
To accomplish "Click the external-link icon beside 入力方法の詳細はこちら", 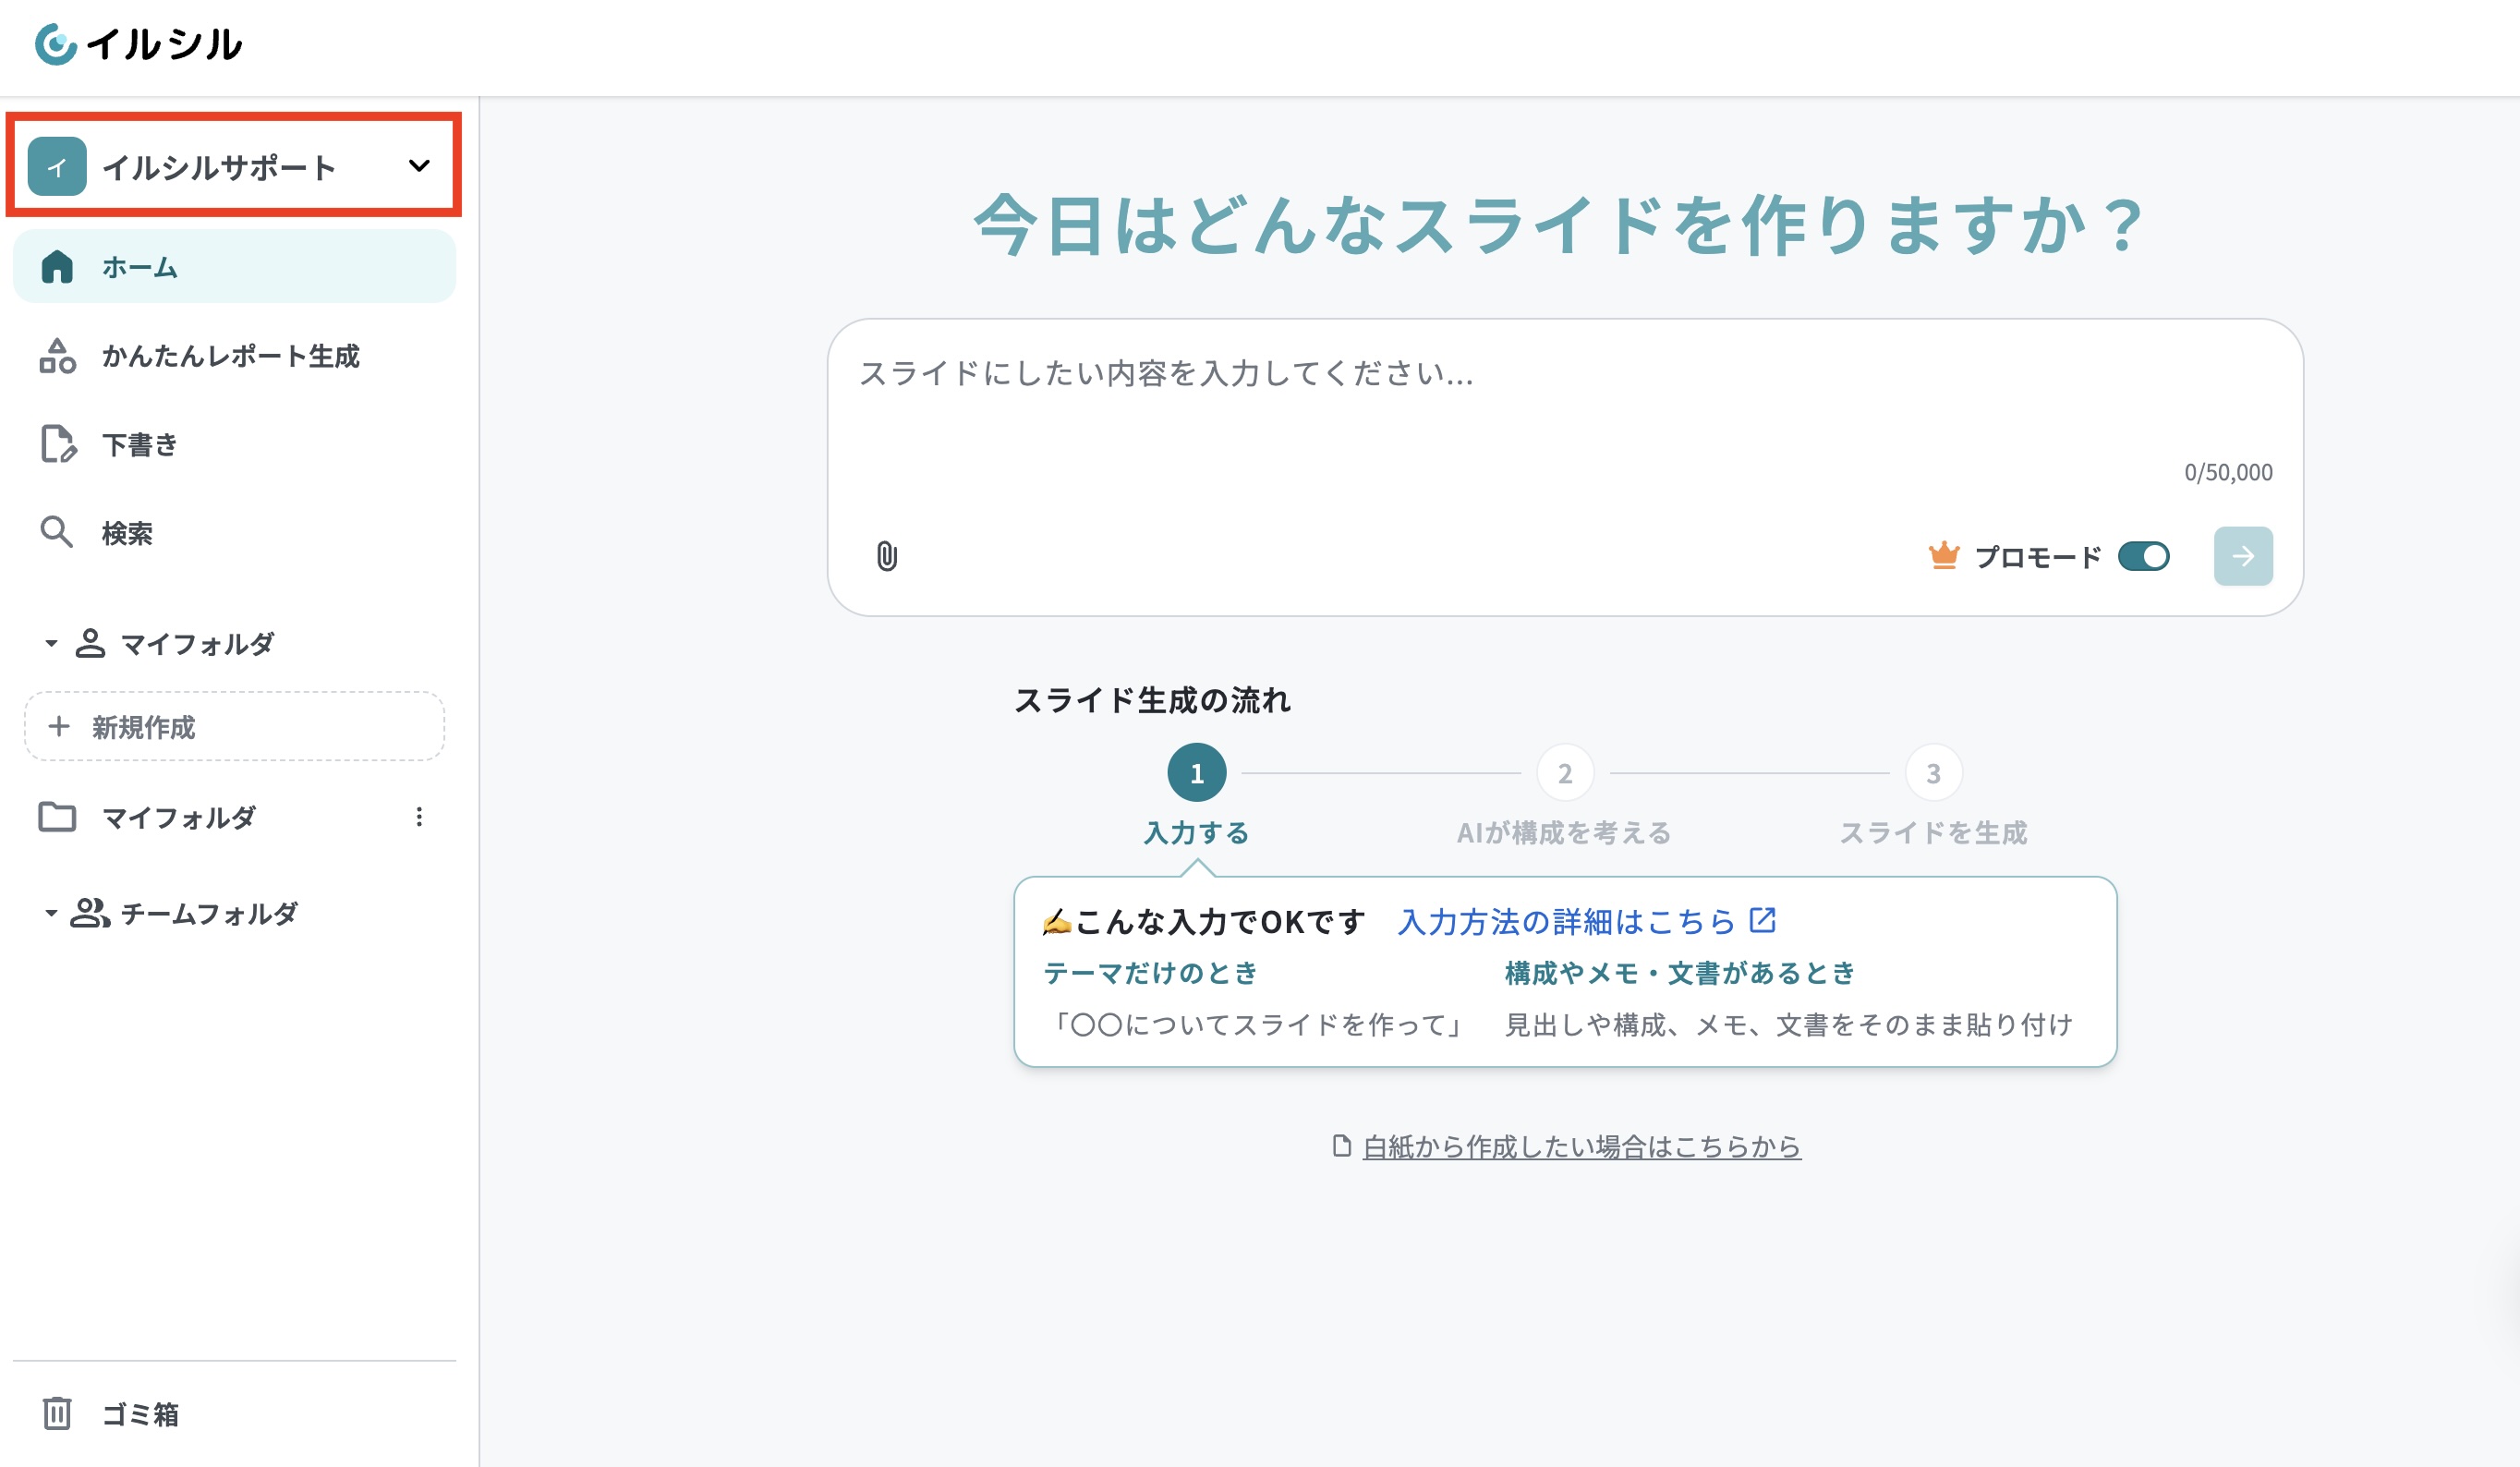I will pos(1762,920).
